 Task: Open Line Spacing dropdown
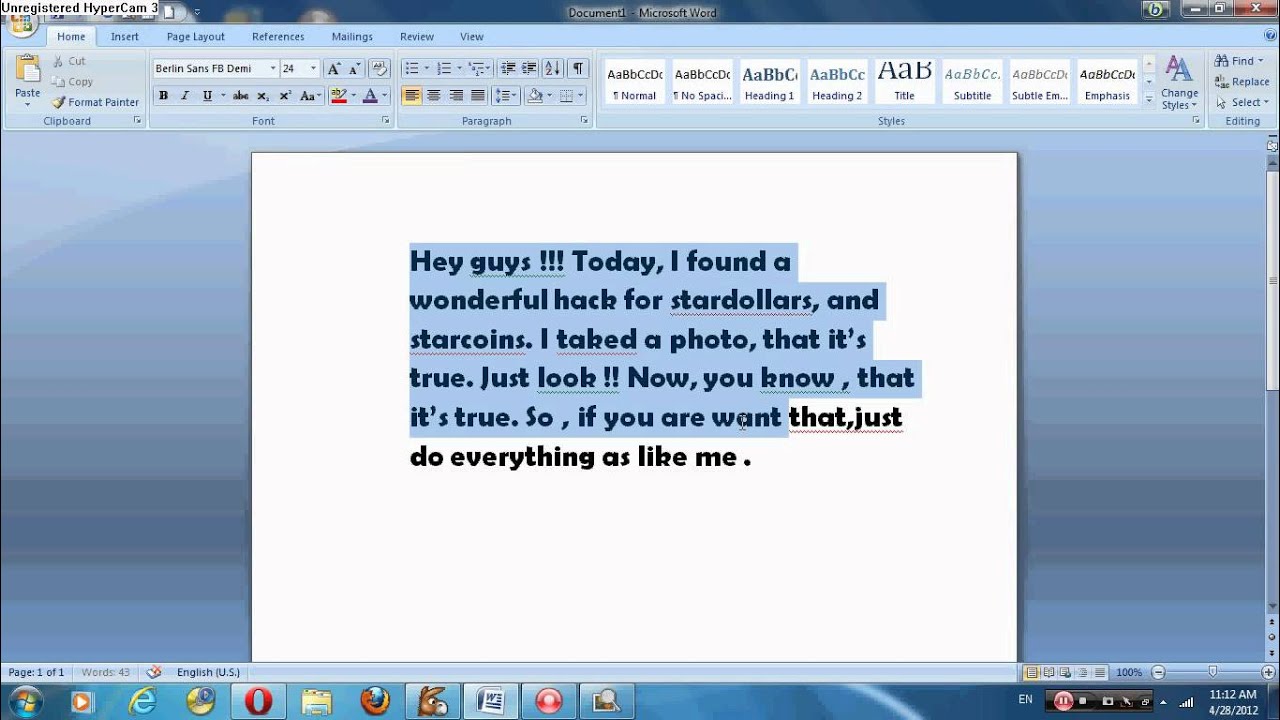[506, 96]
